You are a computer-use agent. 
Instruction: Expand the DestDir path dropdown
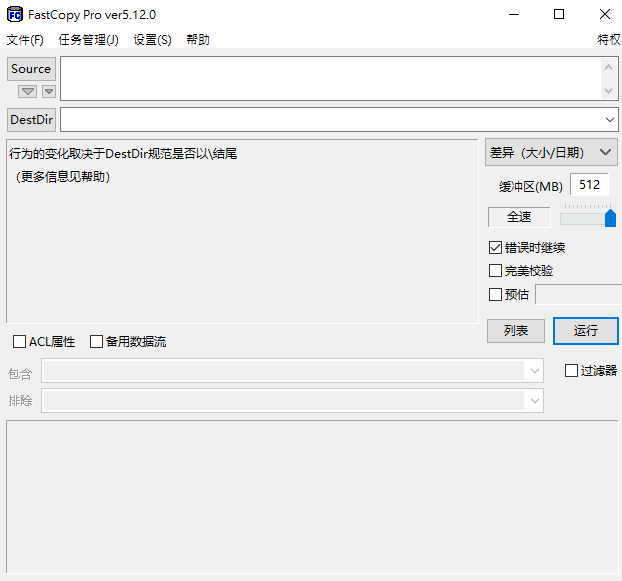[x=610, y=120]
